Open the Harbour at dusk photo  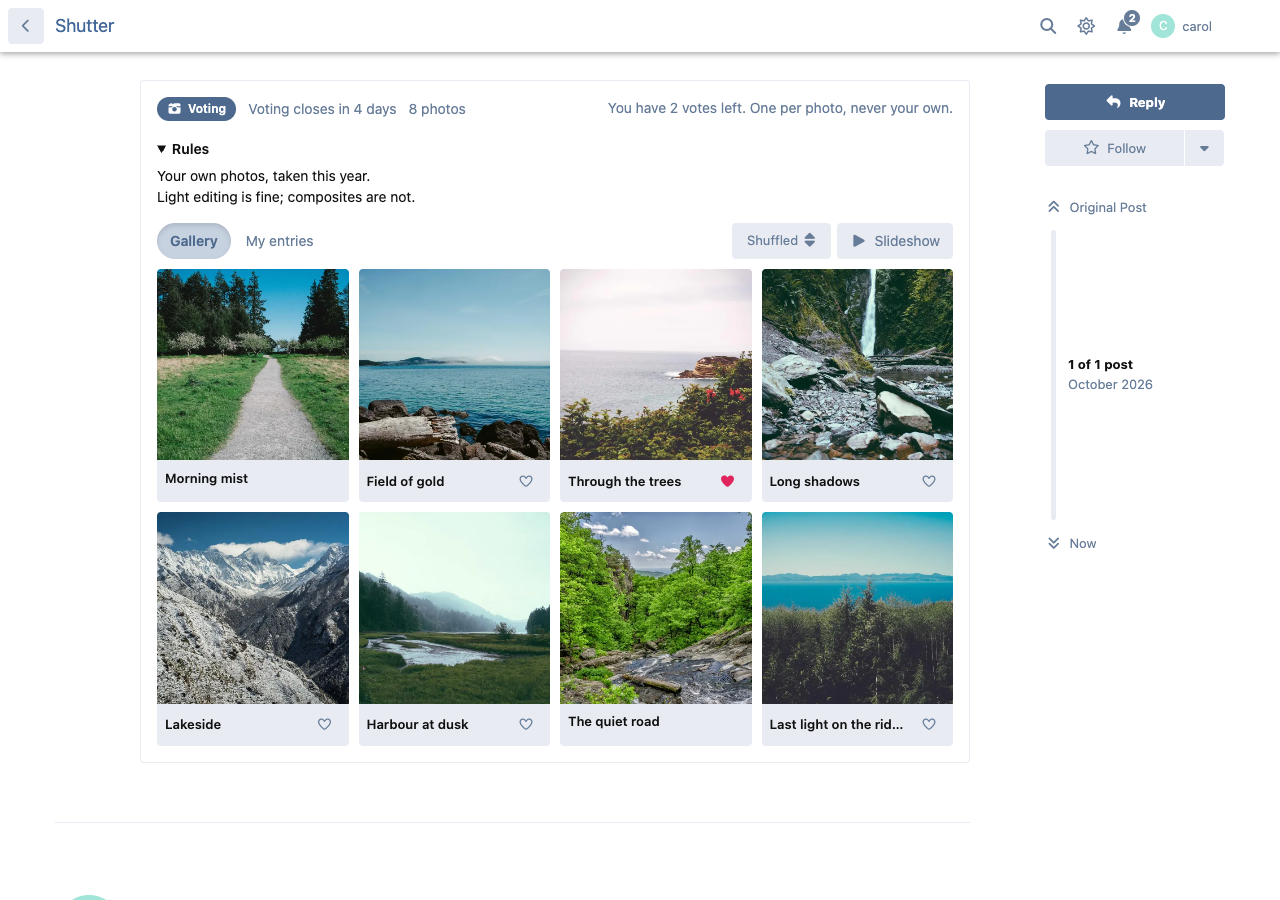454,608
